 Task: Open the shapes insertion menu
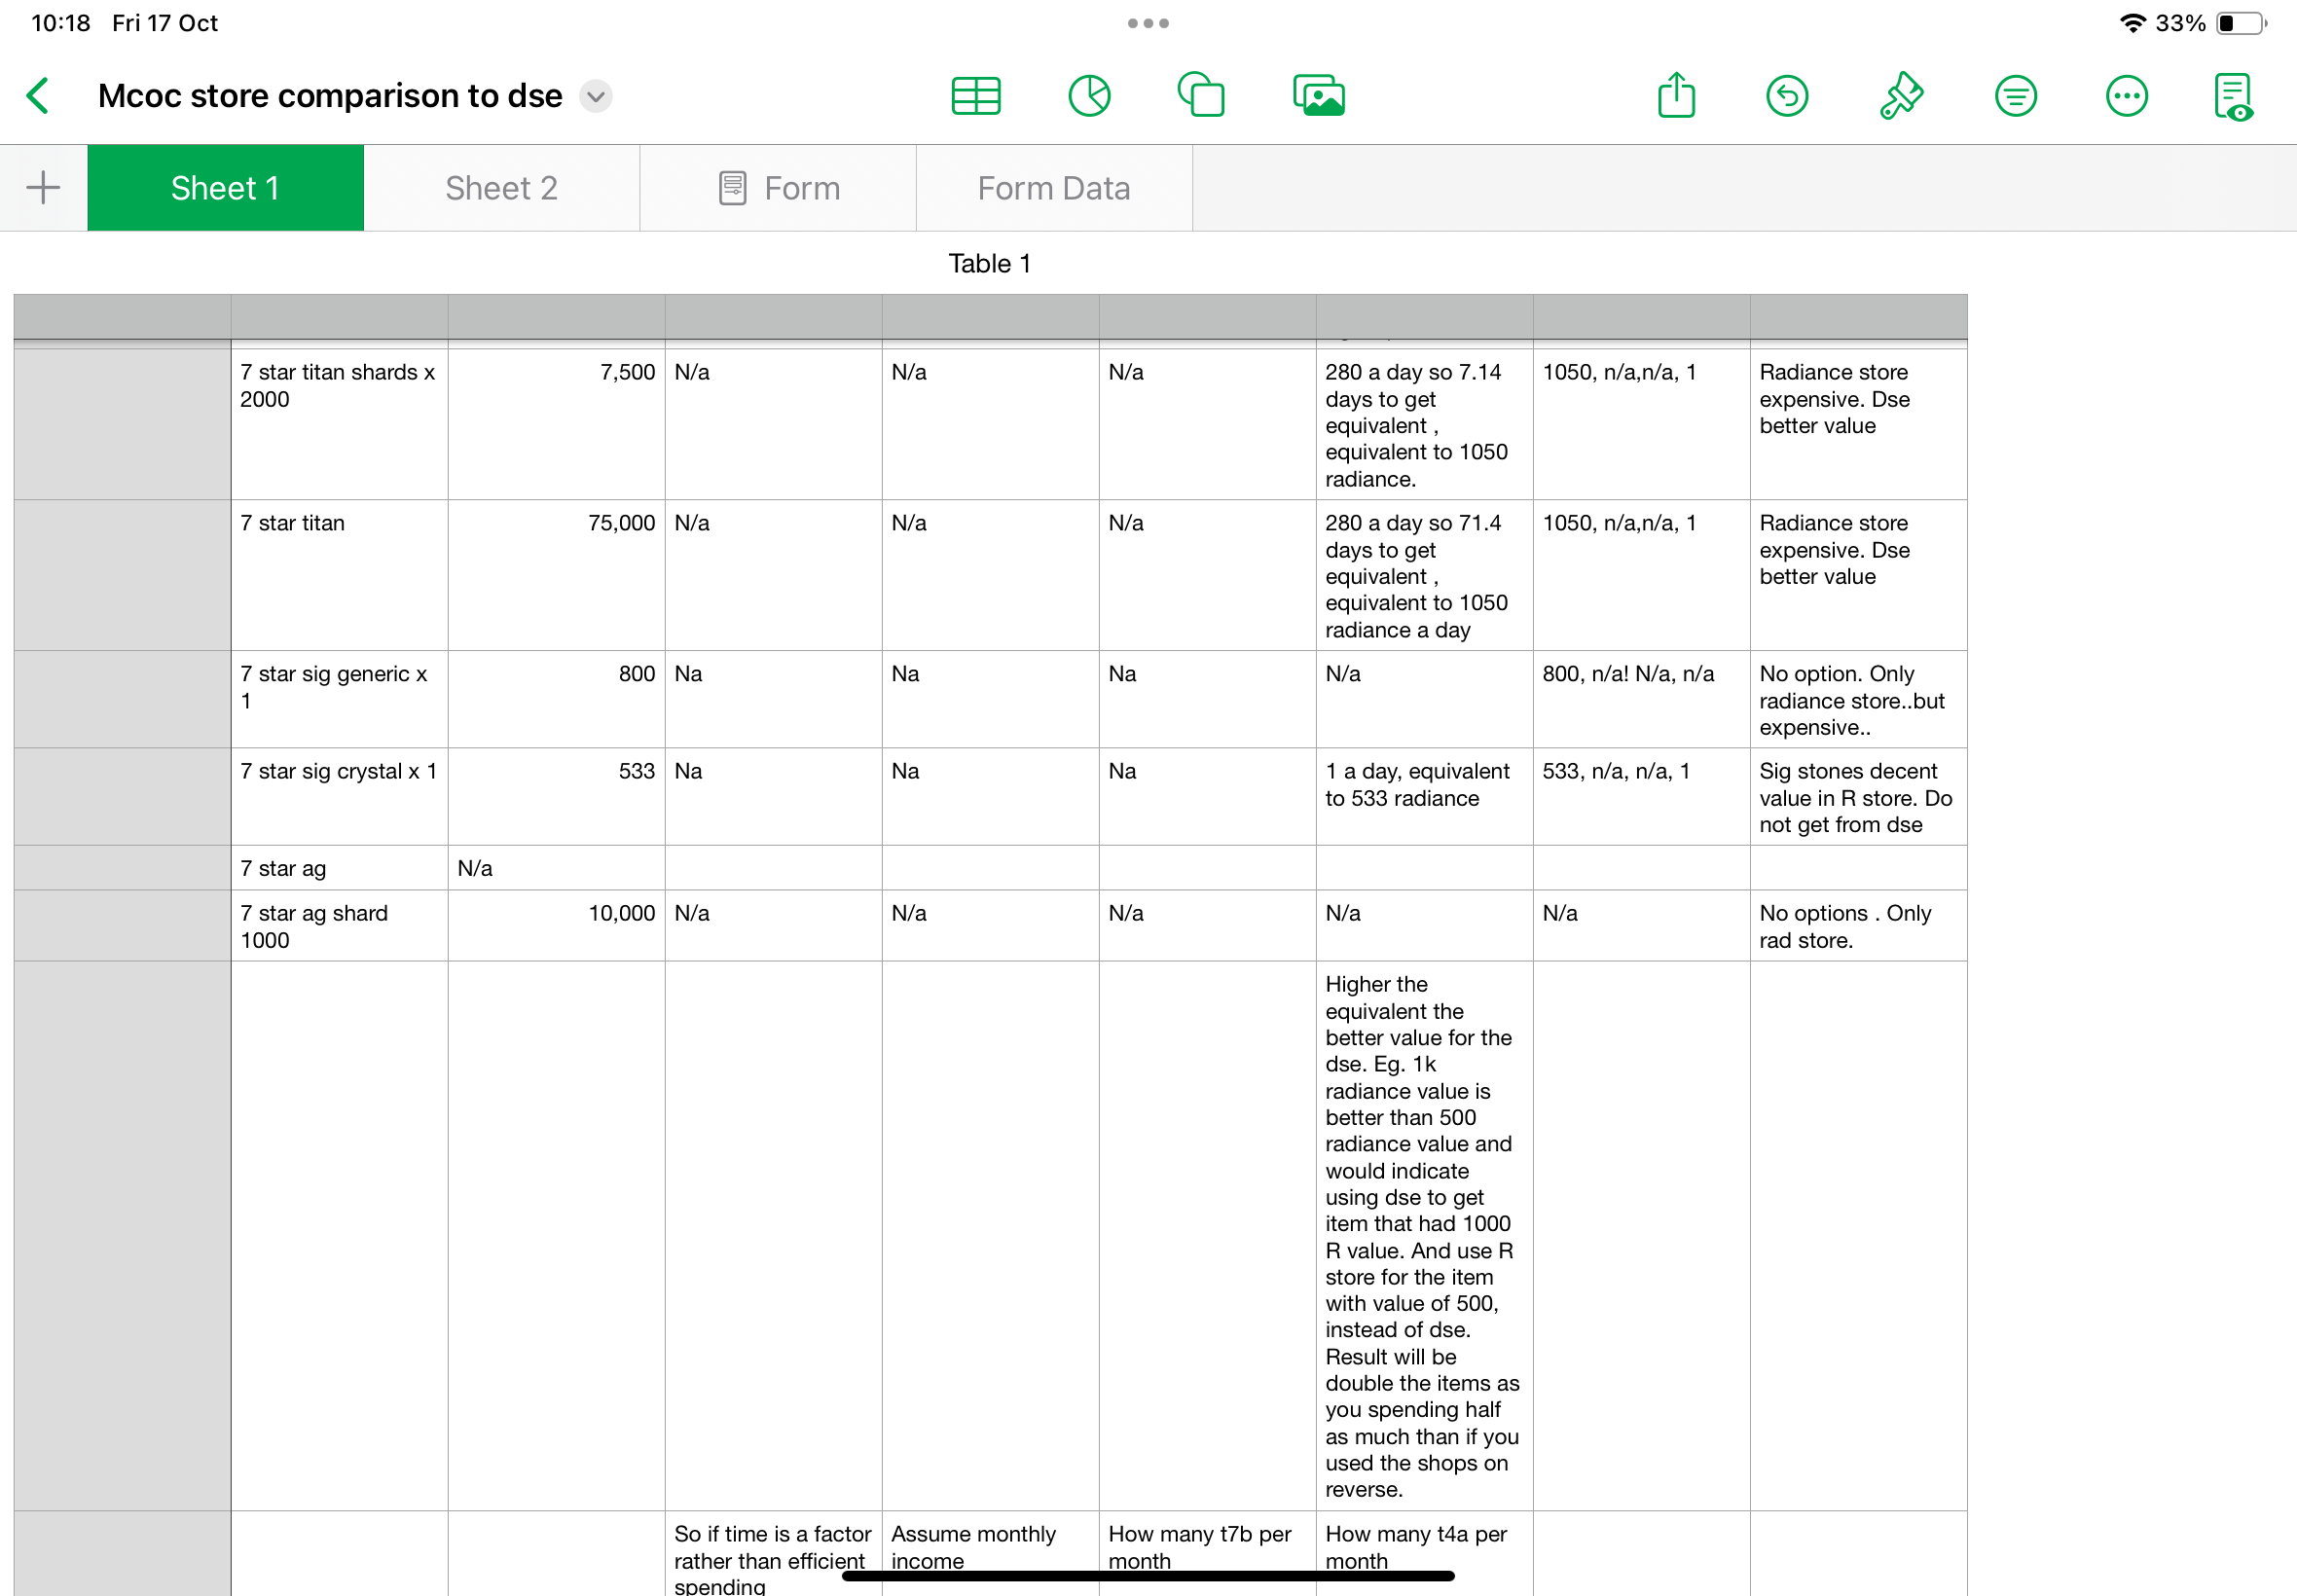tap(1201, 96)
